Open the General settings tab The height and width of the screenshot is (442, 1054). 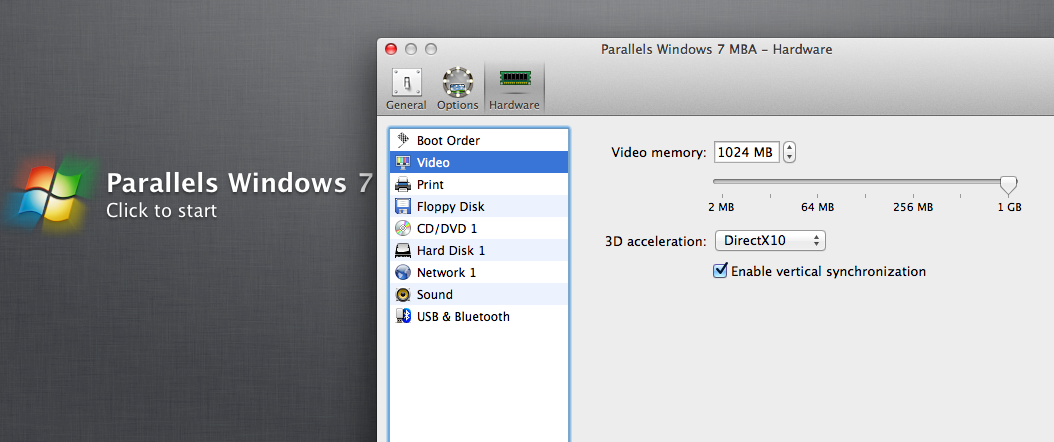[x=406, y=89]
